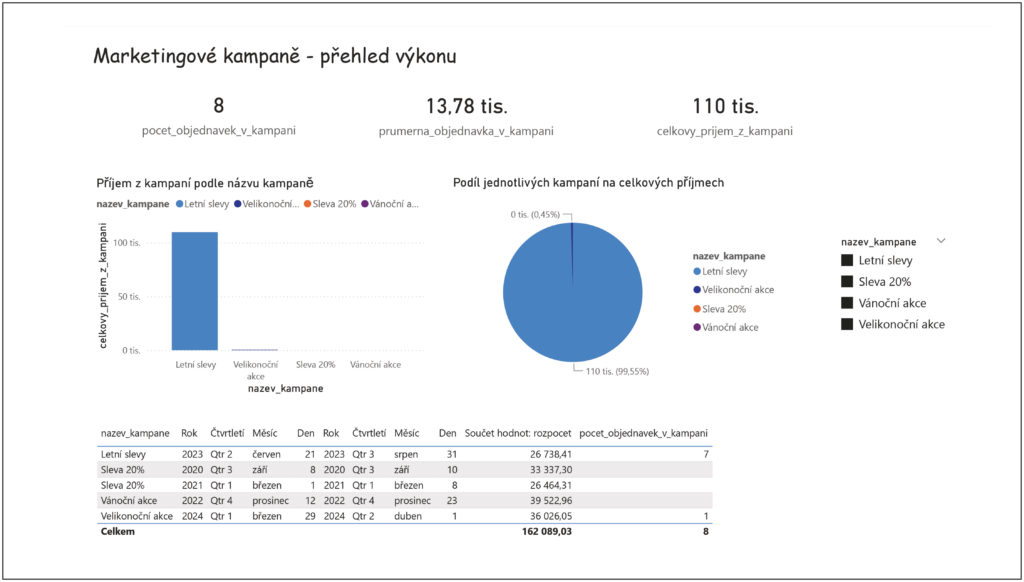This screenshot has width=1024, height=582.
Task: Click the Sleva 20% orange dot in bar chart legend
Action: (308, 204)
